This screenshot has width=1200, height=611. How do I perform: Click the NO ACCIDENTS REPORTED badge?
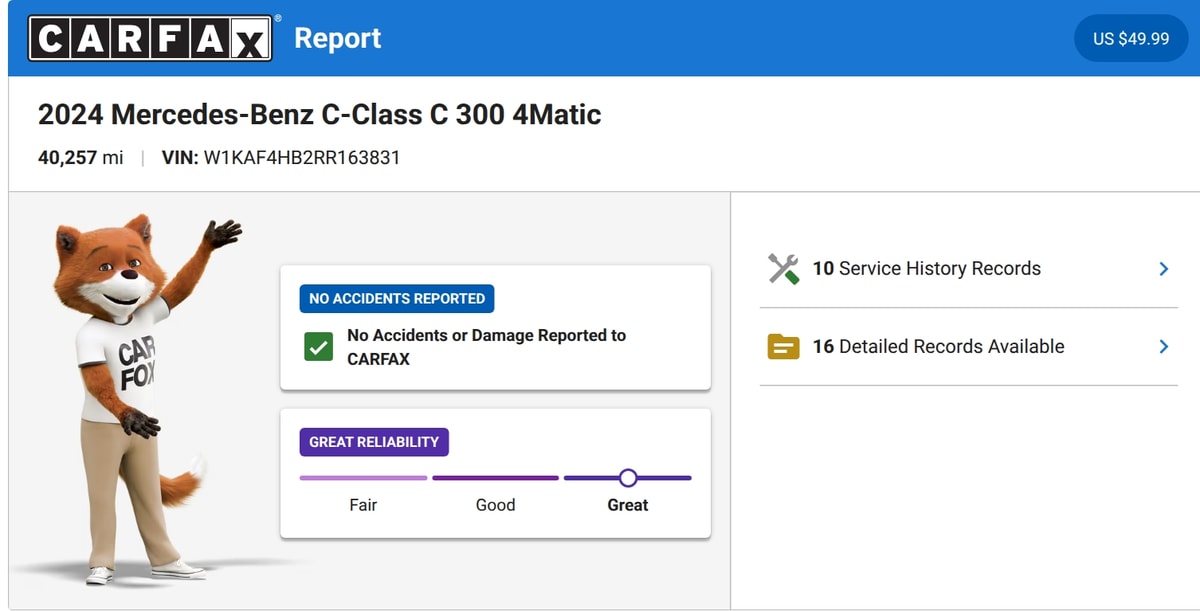(397, 298)
